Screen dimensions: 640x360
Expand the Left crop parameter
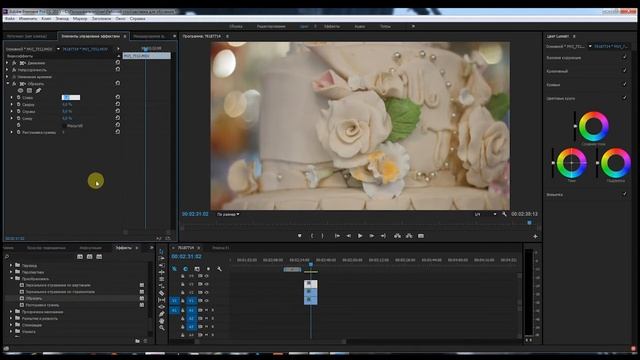[11, 98]
